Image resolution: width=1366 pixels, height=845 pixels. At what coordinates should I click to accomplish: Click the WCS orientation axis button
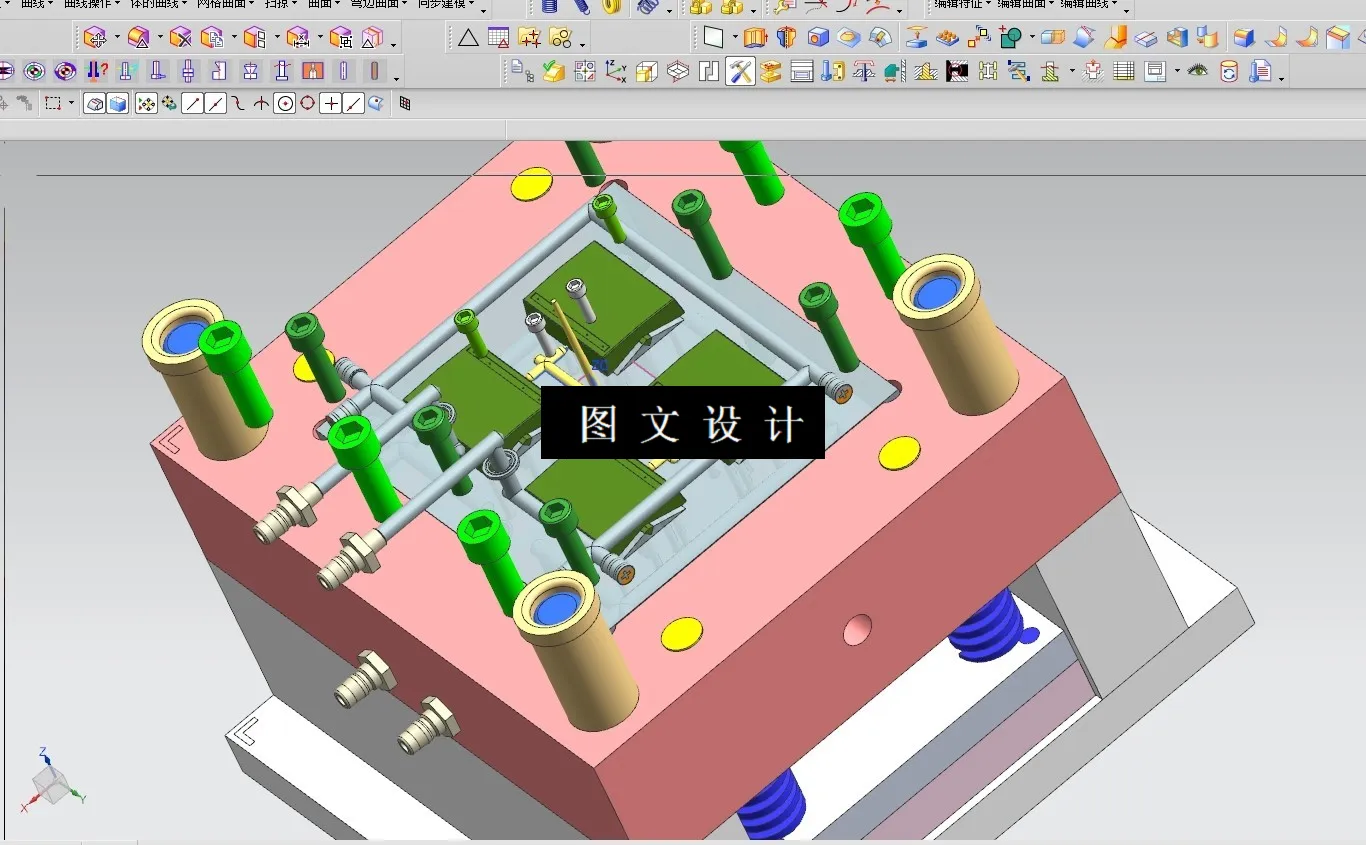614,70
